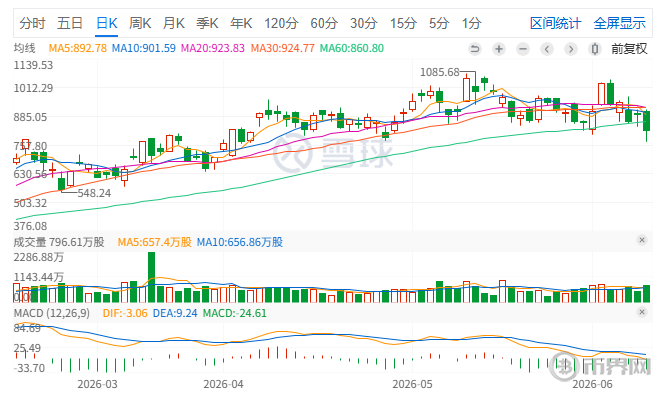Select the 60分 interval tab

click(324, 23)
